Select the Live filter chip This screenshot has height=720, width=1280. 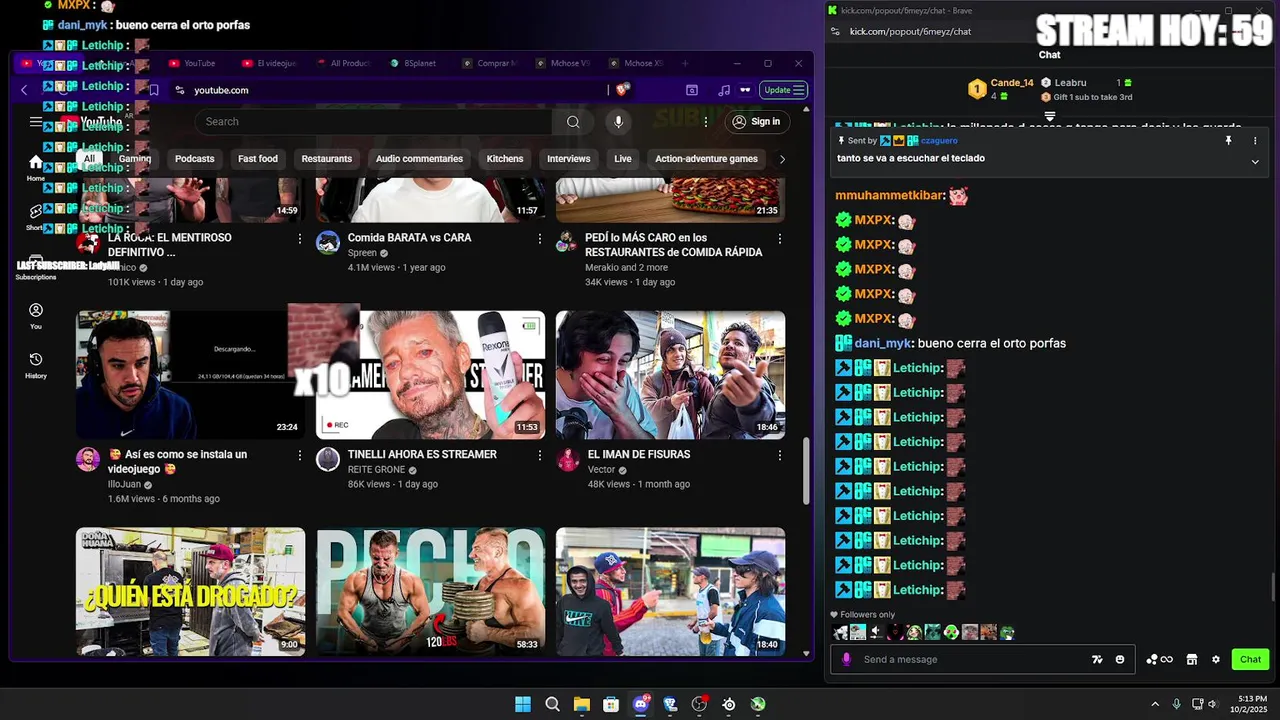pyautogui.click(x=623, y=159)
